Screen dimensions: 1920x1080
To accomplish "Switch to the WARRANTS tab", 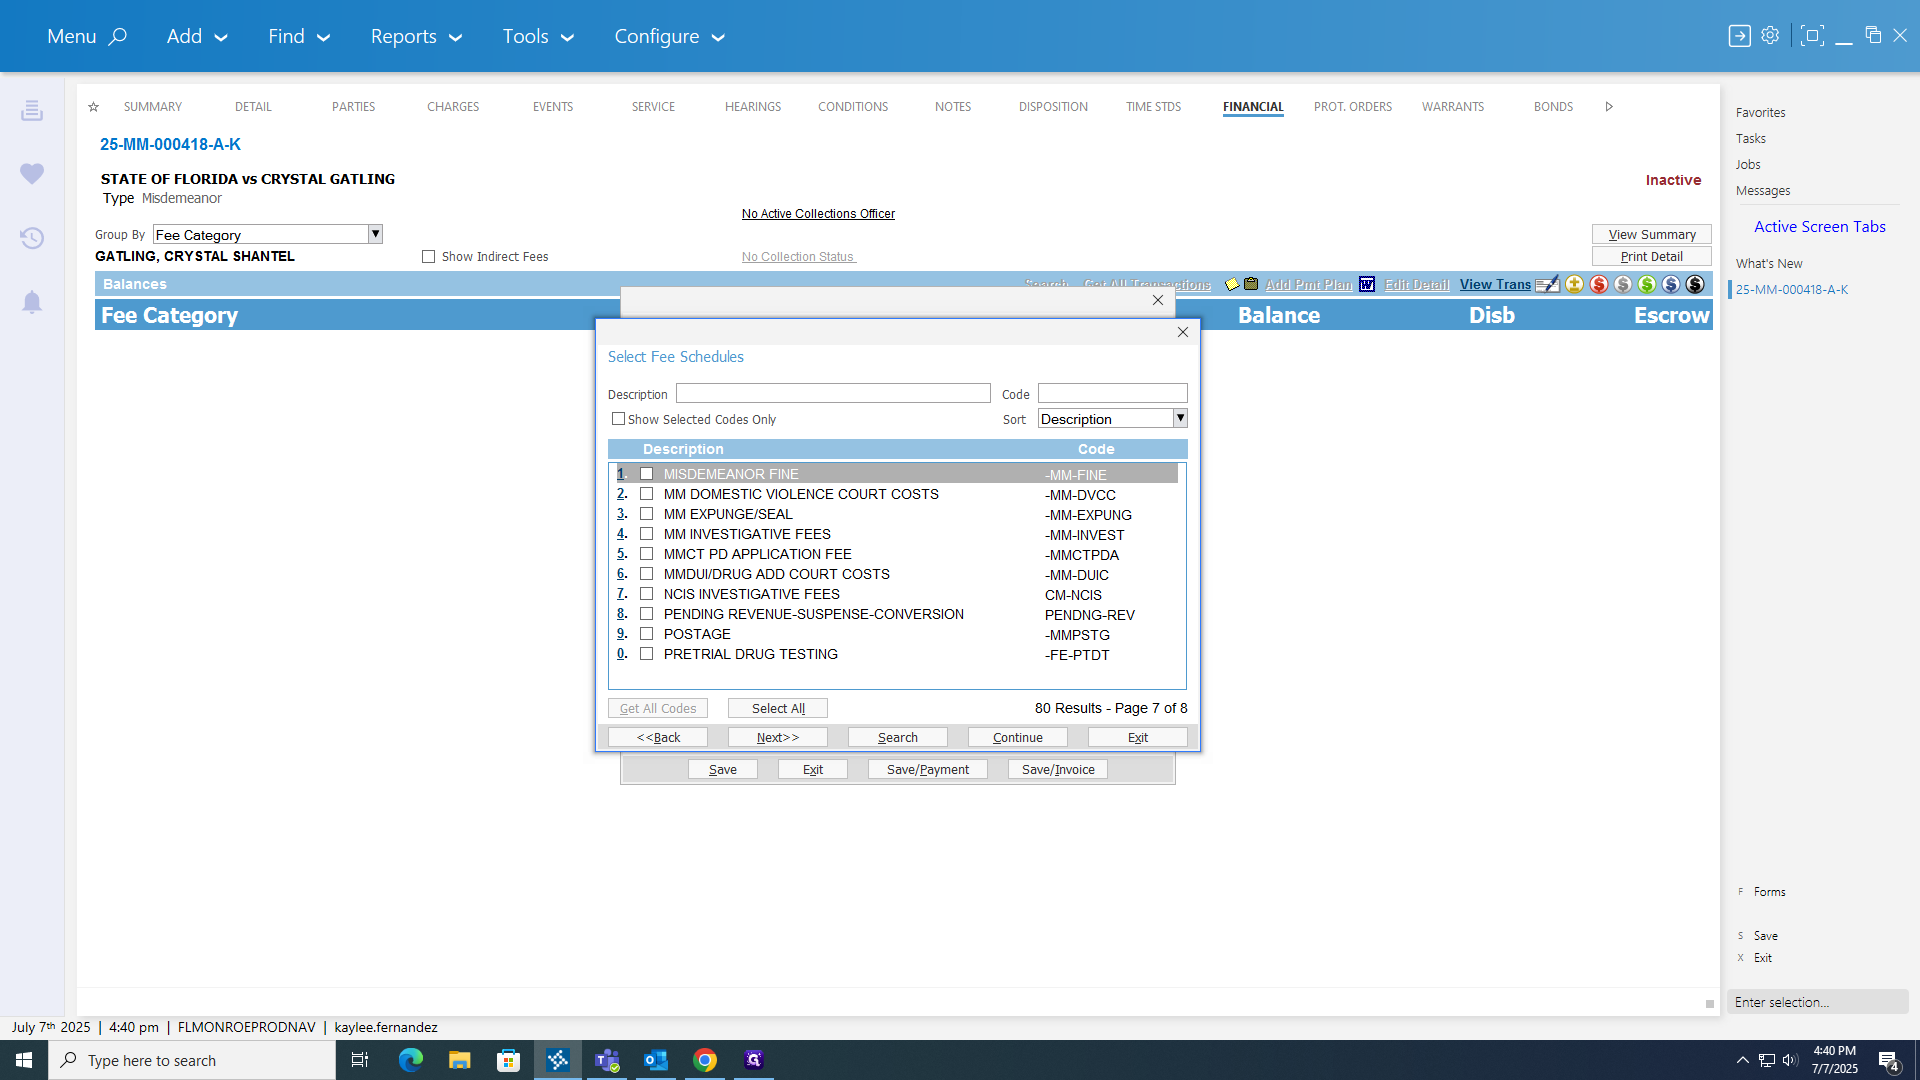I will 1453,107.
